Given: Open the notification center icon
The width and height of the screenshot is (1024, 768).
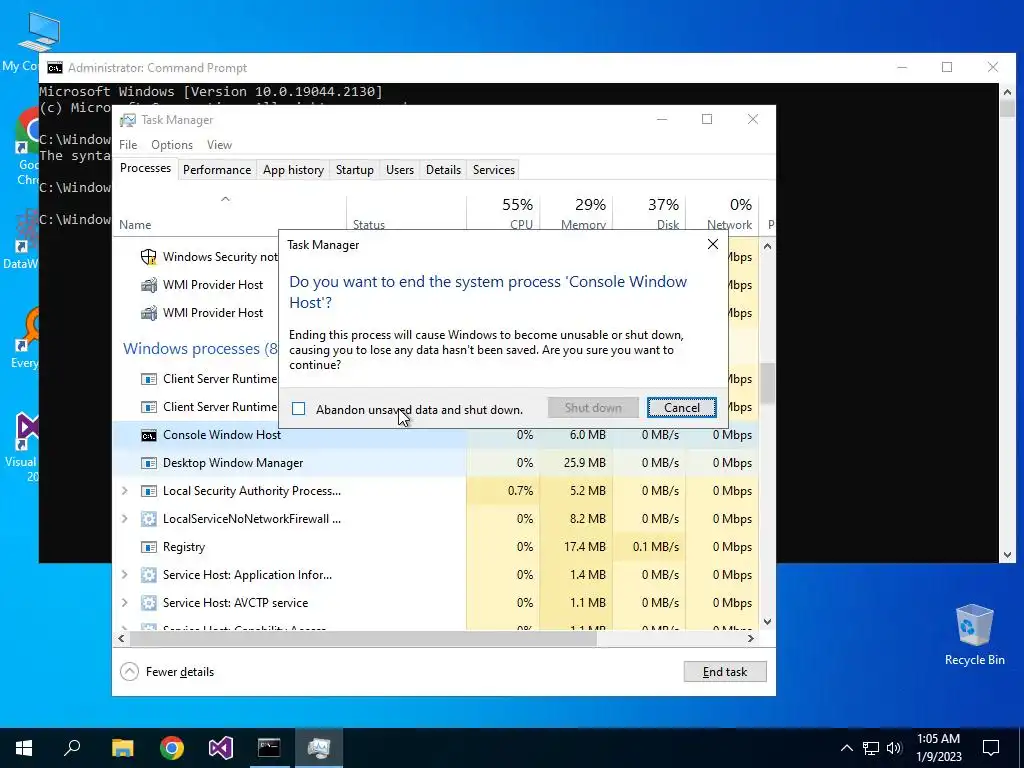Looking at the screenshot, I should (x=991, y=748).
